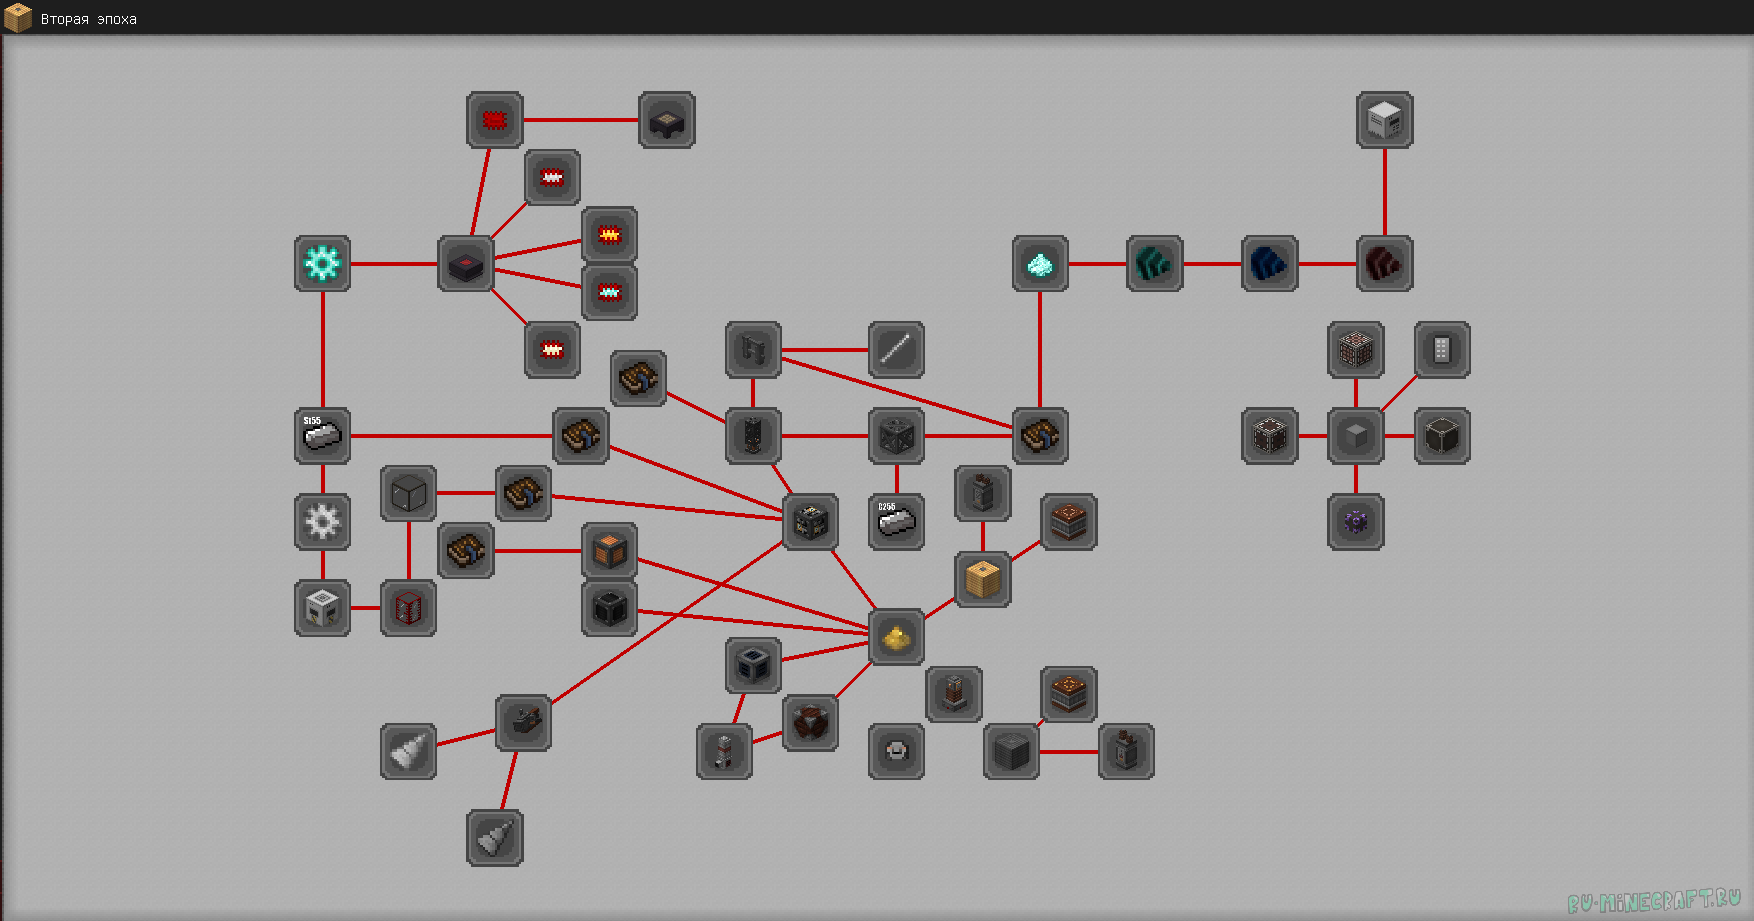This screenshot has height=921, width=1754.
Task: Click the plain red circuit quest node
Action: tap(494, 120)
